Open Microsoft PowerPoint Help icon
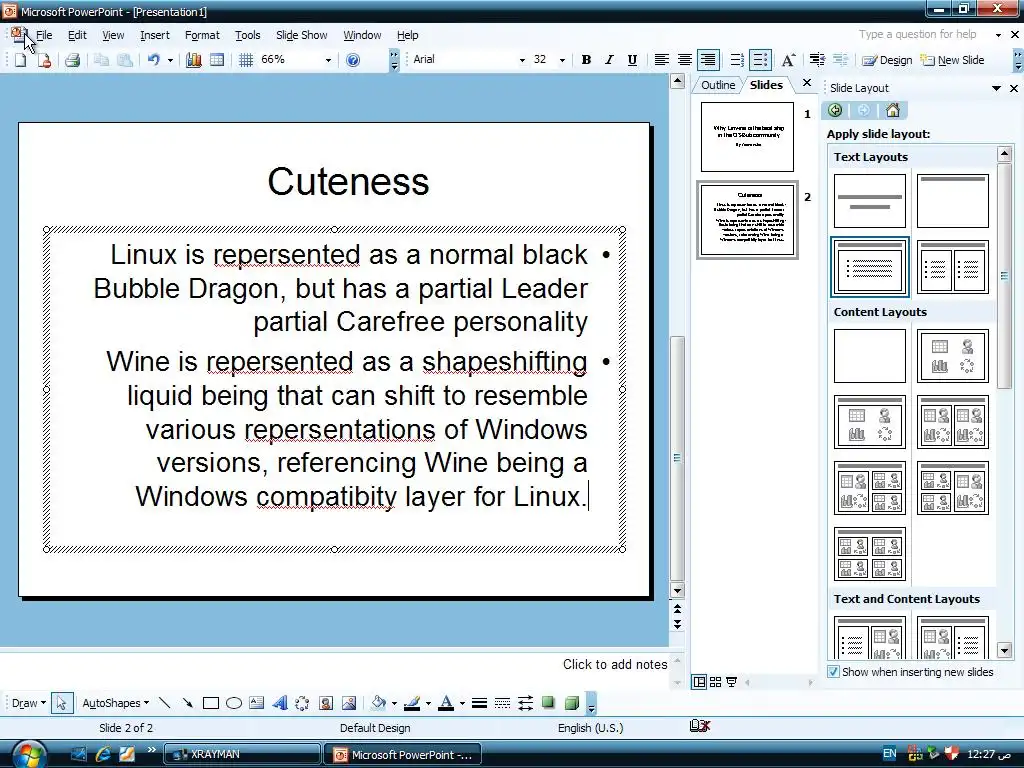This screenshot has height=768, width=1024. (353, 60)
